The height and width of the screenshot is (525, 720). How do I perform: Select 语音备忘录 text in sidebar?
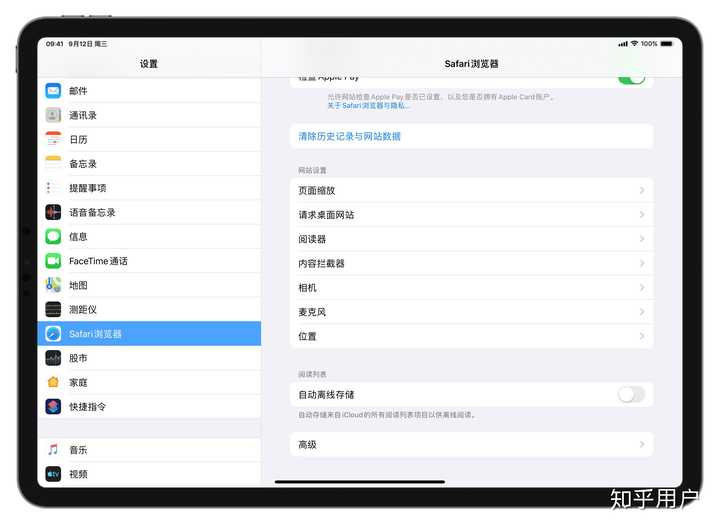[x=92, y=212]
